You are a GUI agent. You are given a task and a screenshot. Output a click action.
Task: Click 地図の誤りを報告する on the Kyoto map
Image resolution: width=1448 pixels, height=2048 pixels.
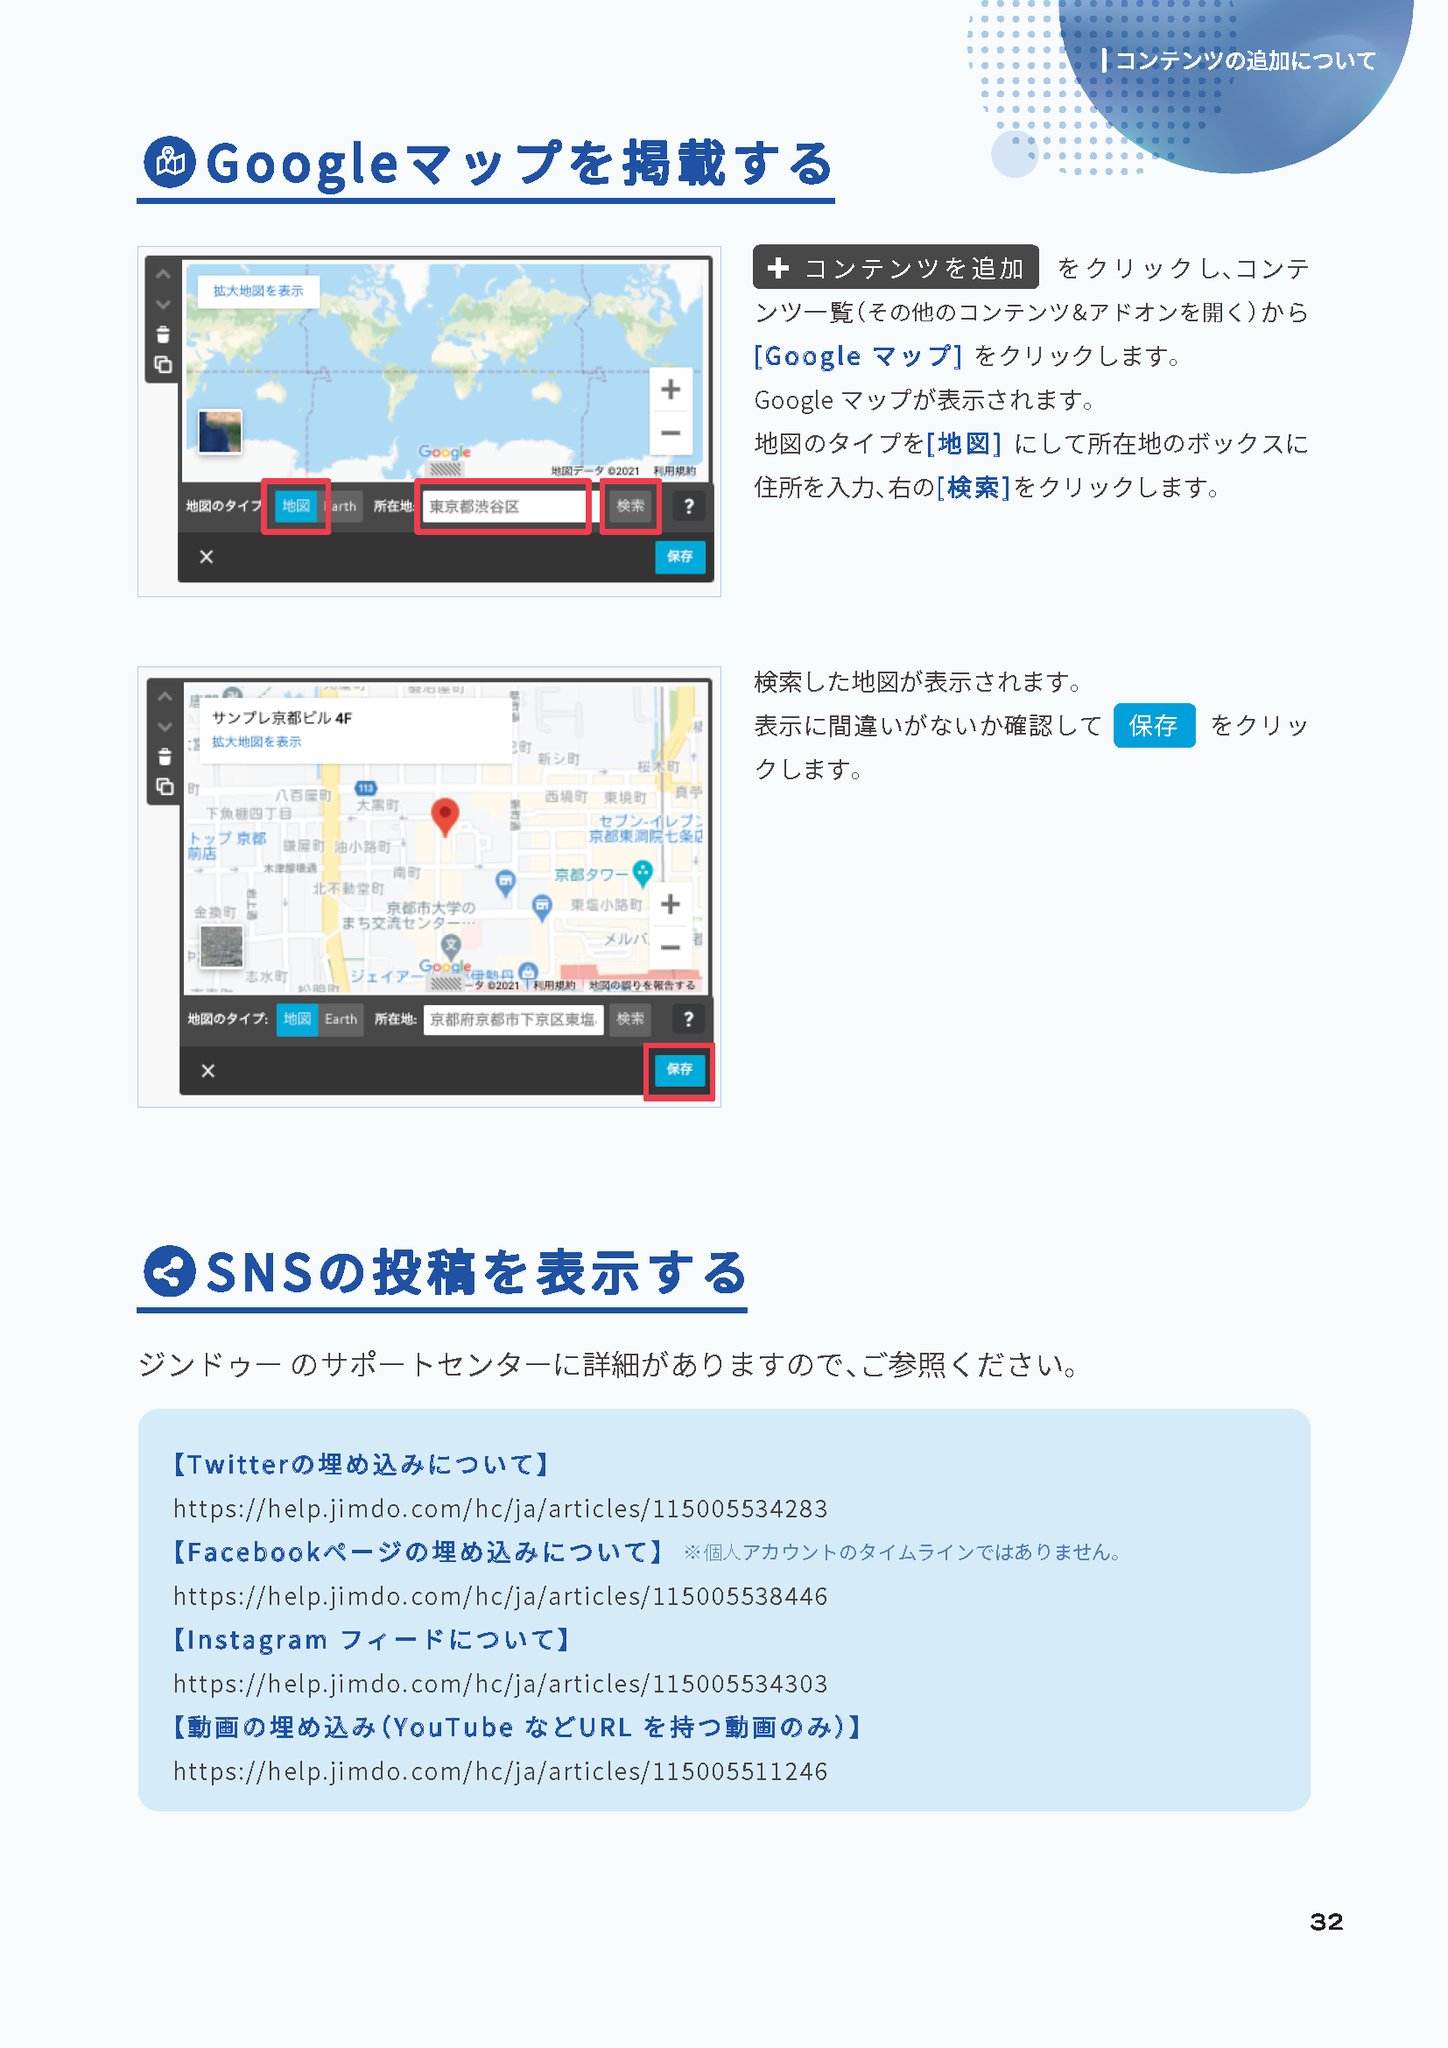tap(642, 985)
